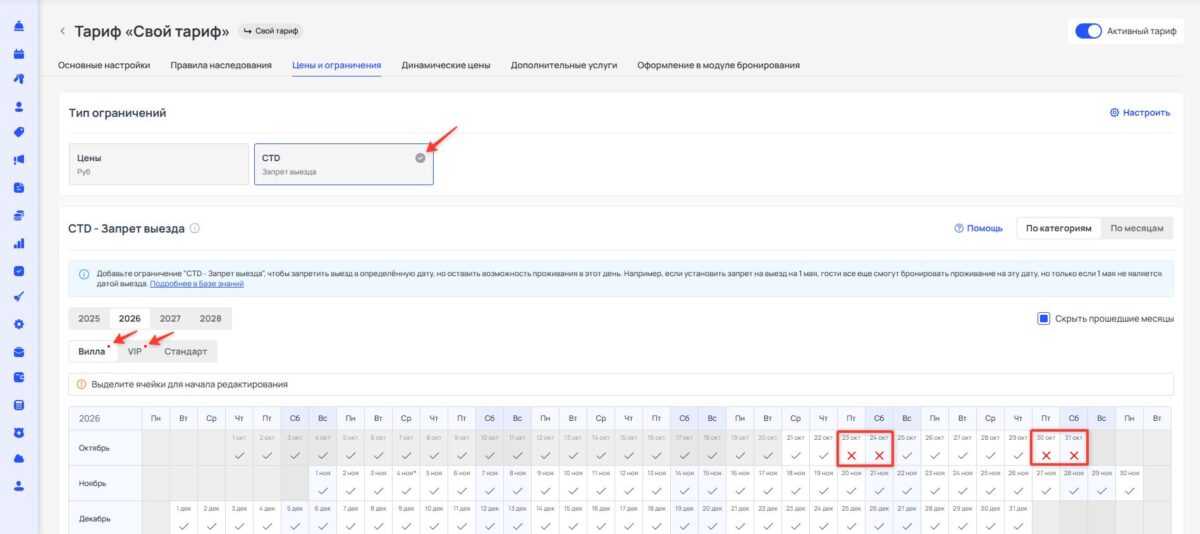
Task: Click the Настроить gear button
Action: tap(1140, 113)
